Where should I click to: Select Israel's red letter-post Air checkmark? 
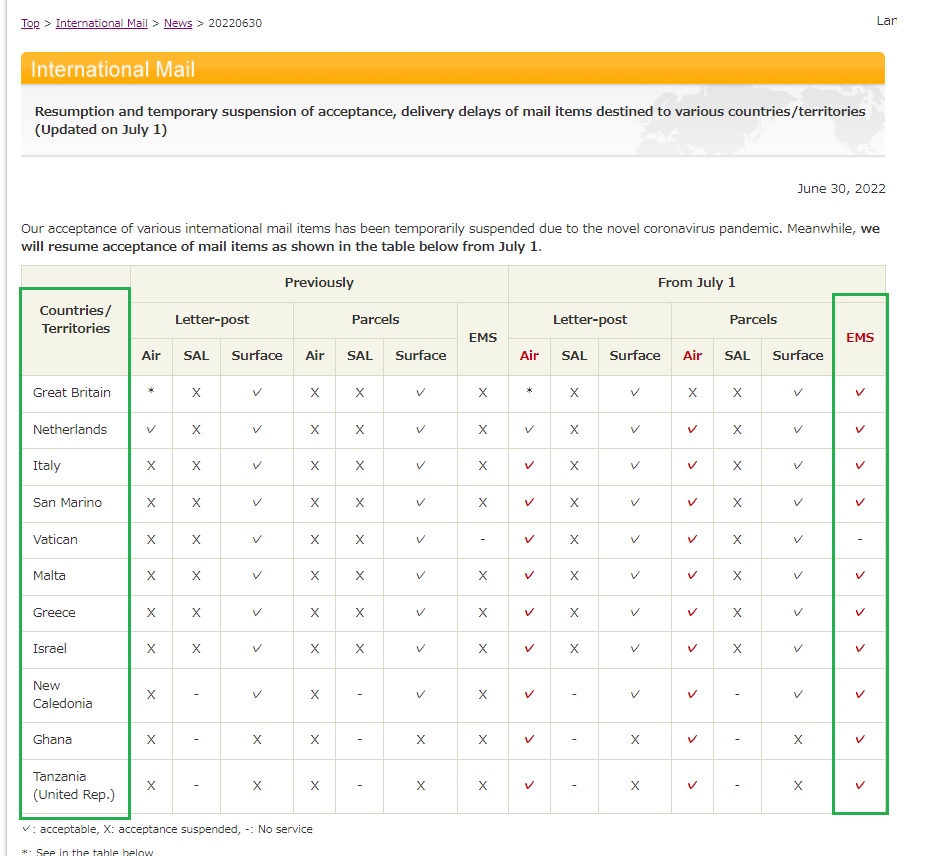[529, 649]
